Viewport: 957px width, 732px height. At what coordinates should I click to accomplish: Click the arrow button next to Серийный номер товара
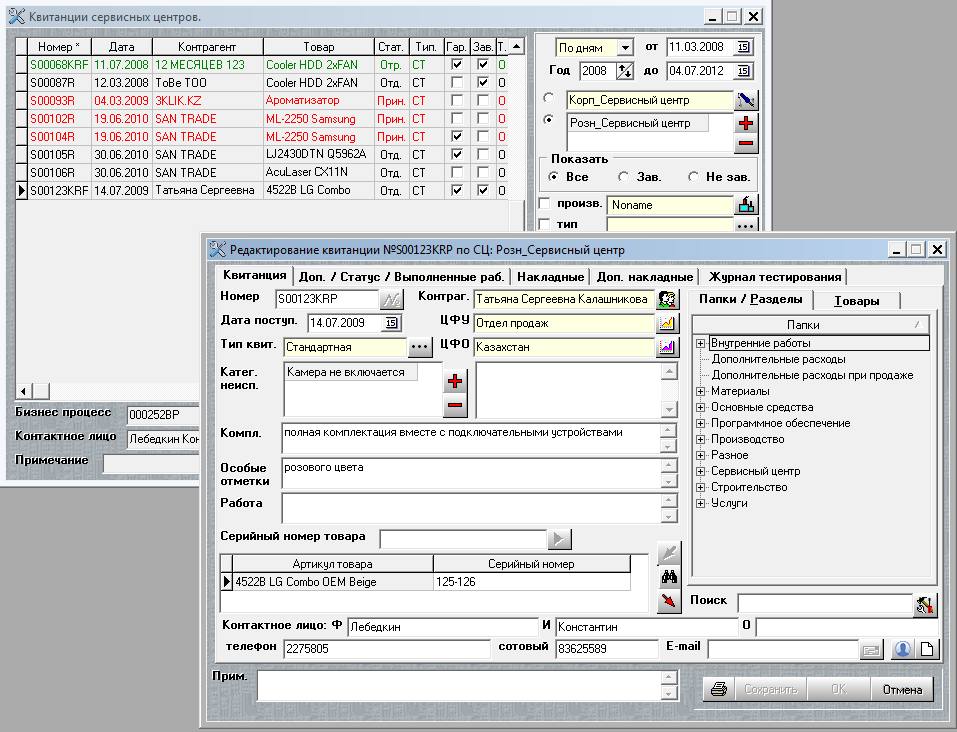click(x=559, y=538)
